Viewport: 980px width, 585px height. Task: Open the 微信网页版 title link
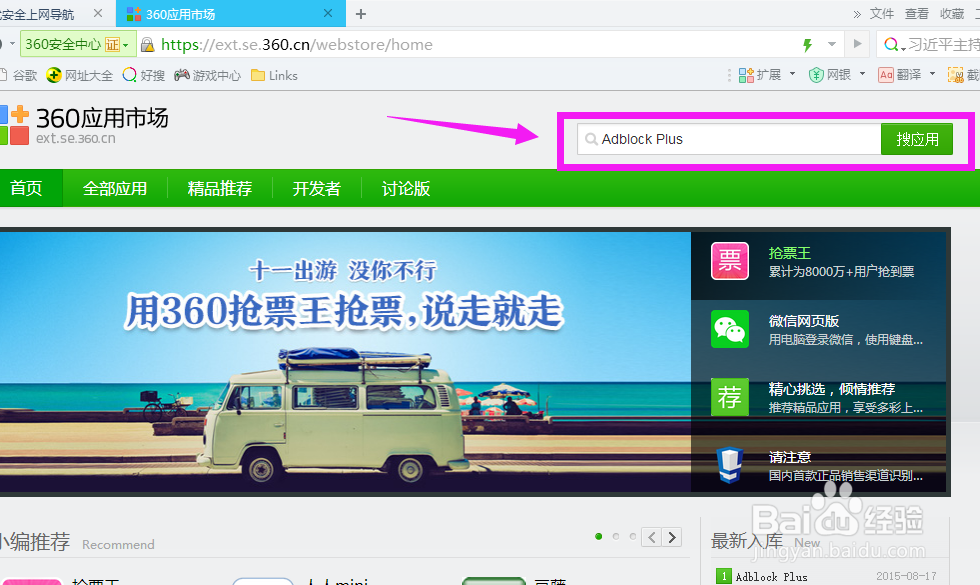(x=804, y=321)
